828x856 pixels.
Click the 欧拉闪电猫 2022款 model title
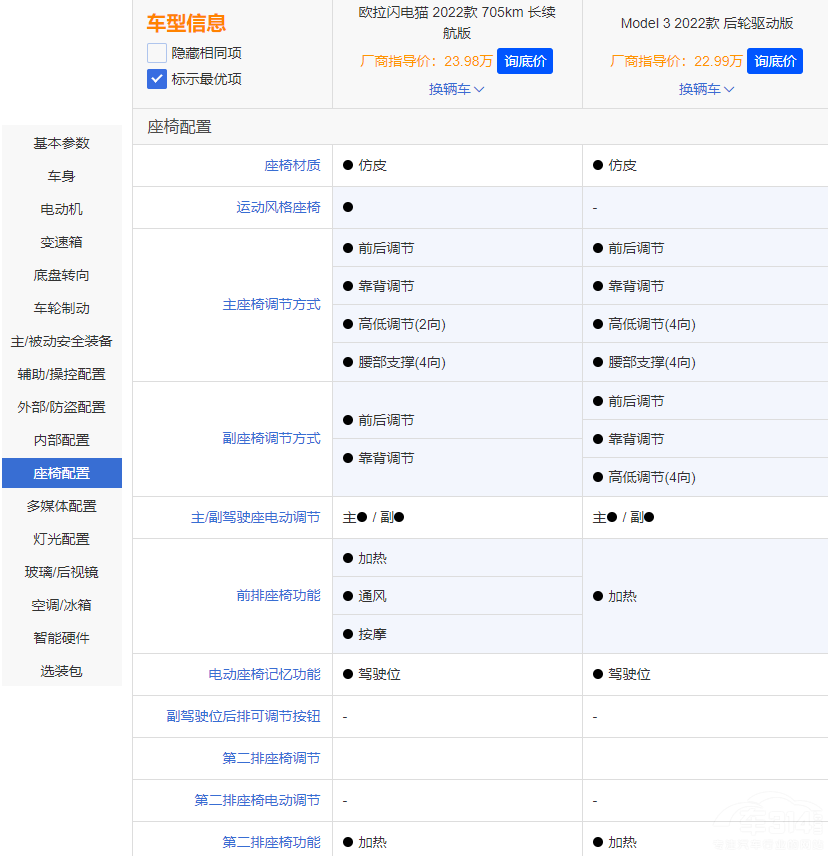tap(457, 22)
